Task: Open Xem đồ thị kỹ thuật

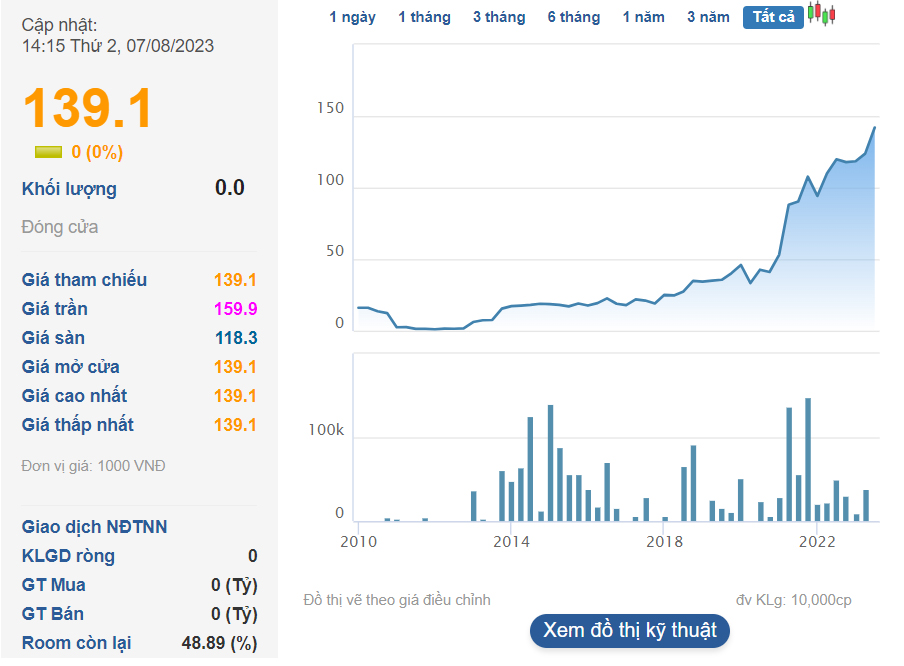Action: coord(630,630)
